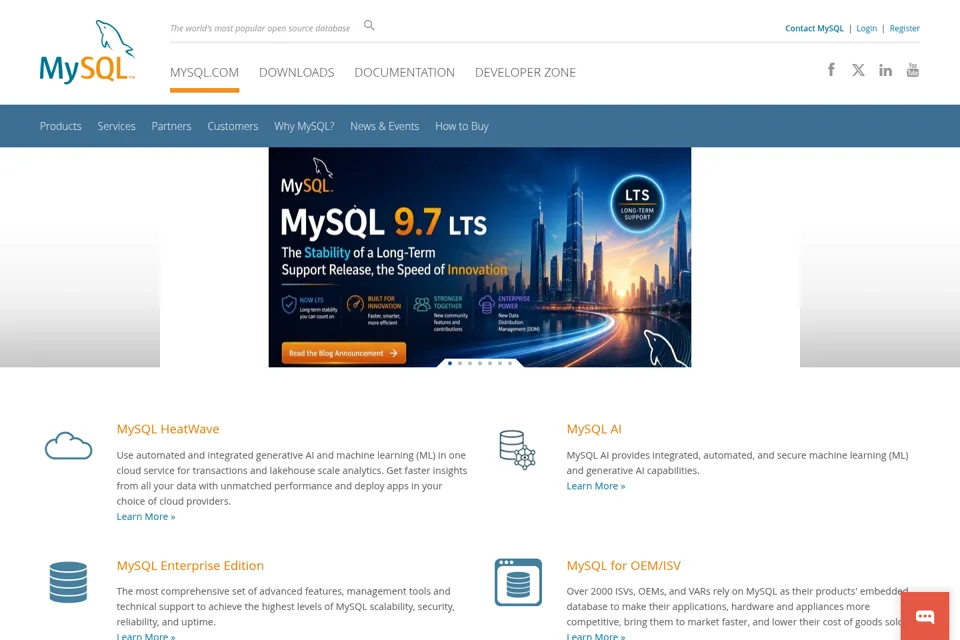Image resolution: width=960 pixels, height=640 pixels.
Task: Select the second carousel dot
Action: pos(460,363)
